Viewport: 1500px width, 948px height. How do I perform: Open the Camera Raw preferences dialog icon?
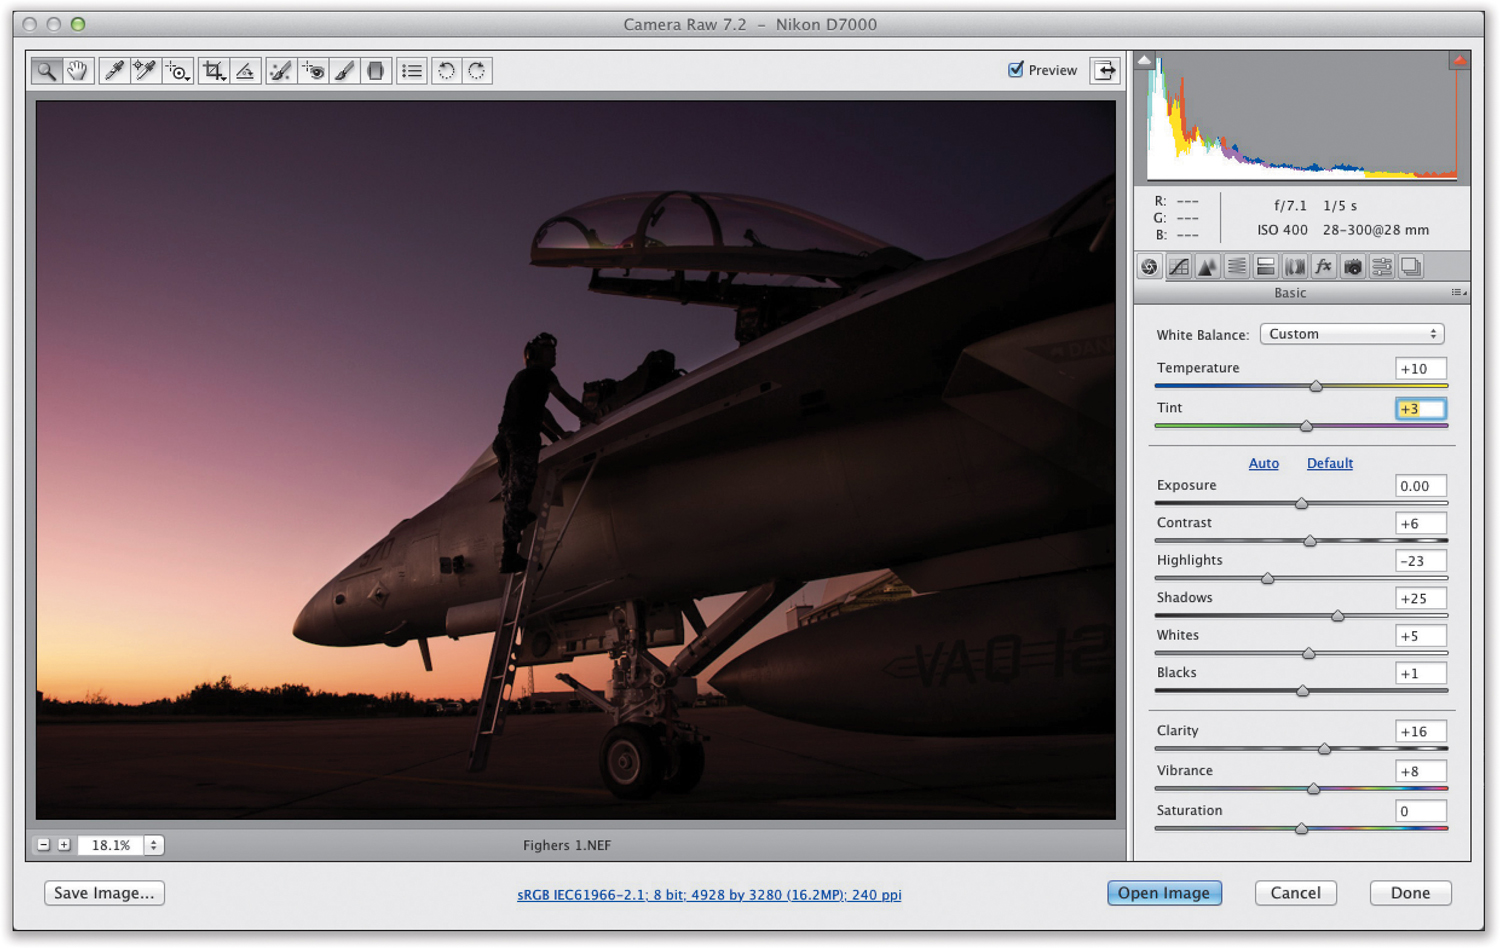pyautogui.click(x=411, y=71)
